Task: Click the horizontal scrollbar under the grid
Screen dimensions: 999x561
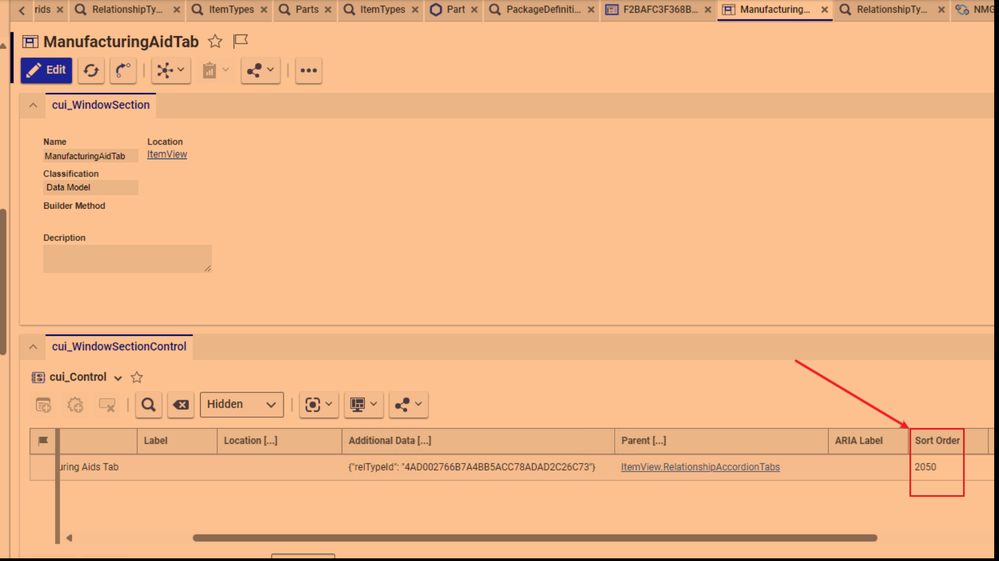Action: click(534, 538)
